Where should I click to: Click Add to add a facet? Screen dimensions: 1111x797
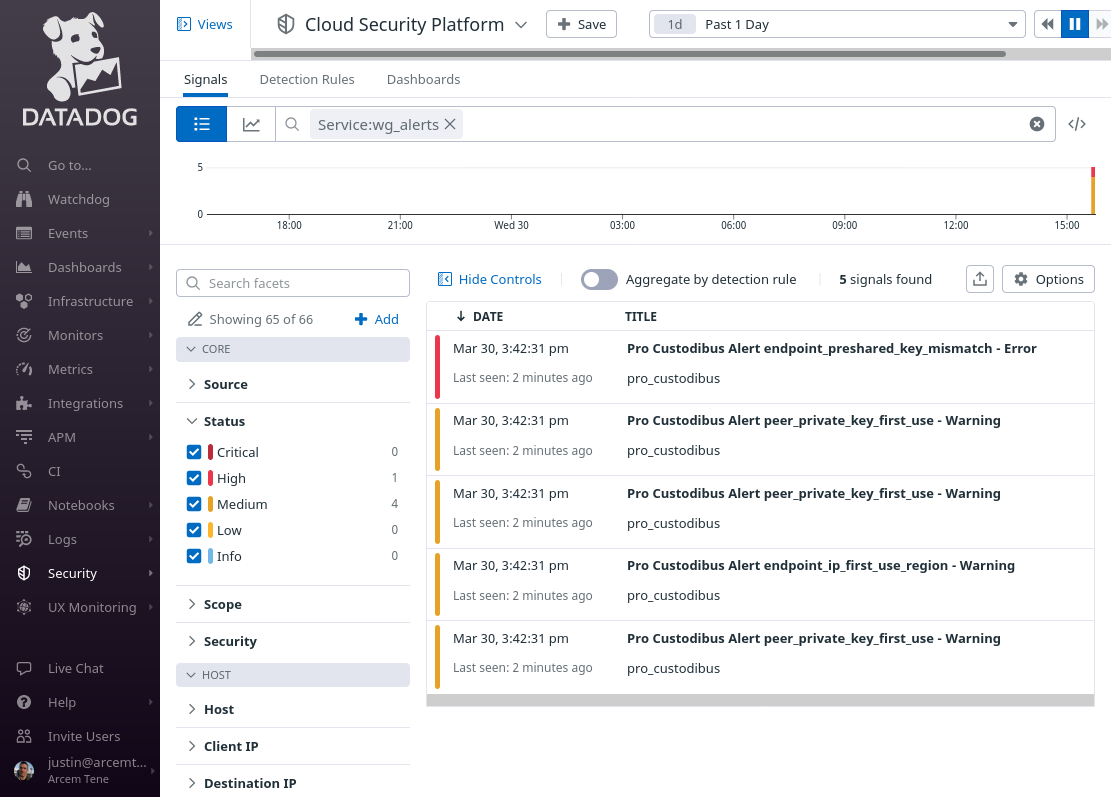point(376,320)
